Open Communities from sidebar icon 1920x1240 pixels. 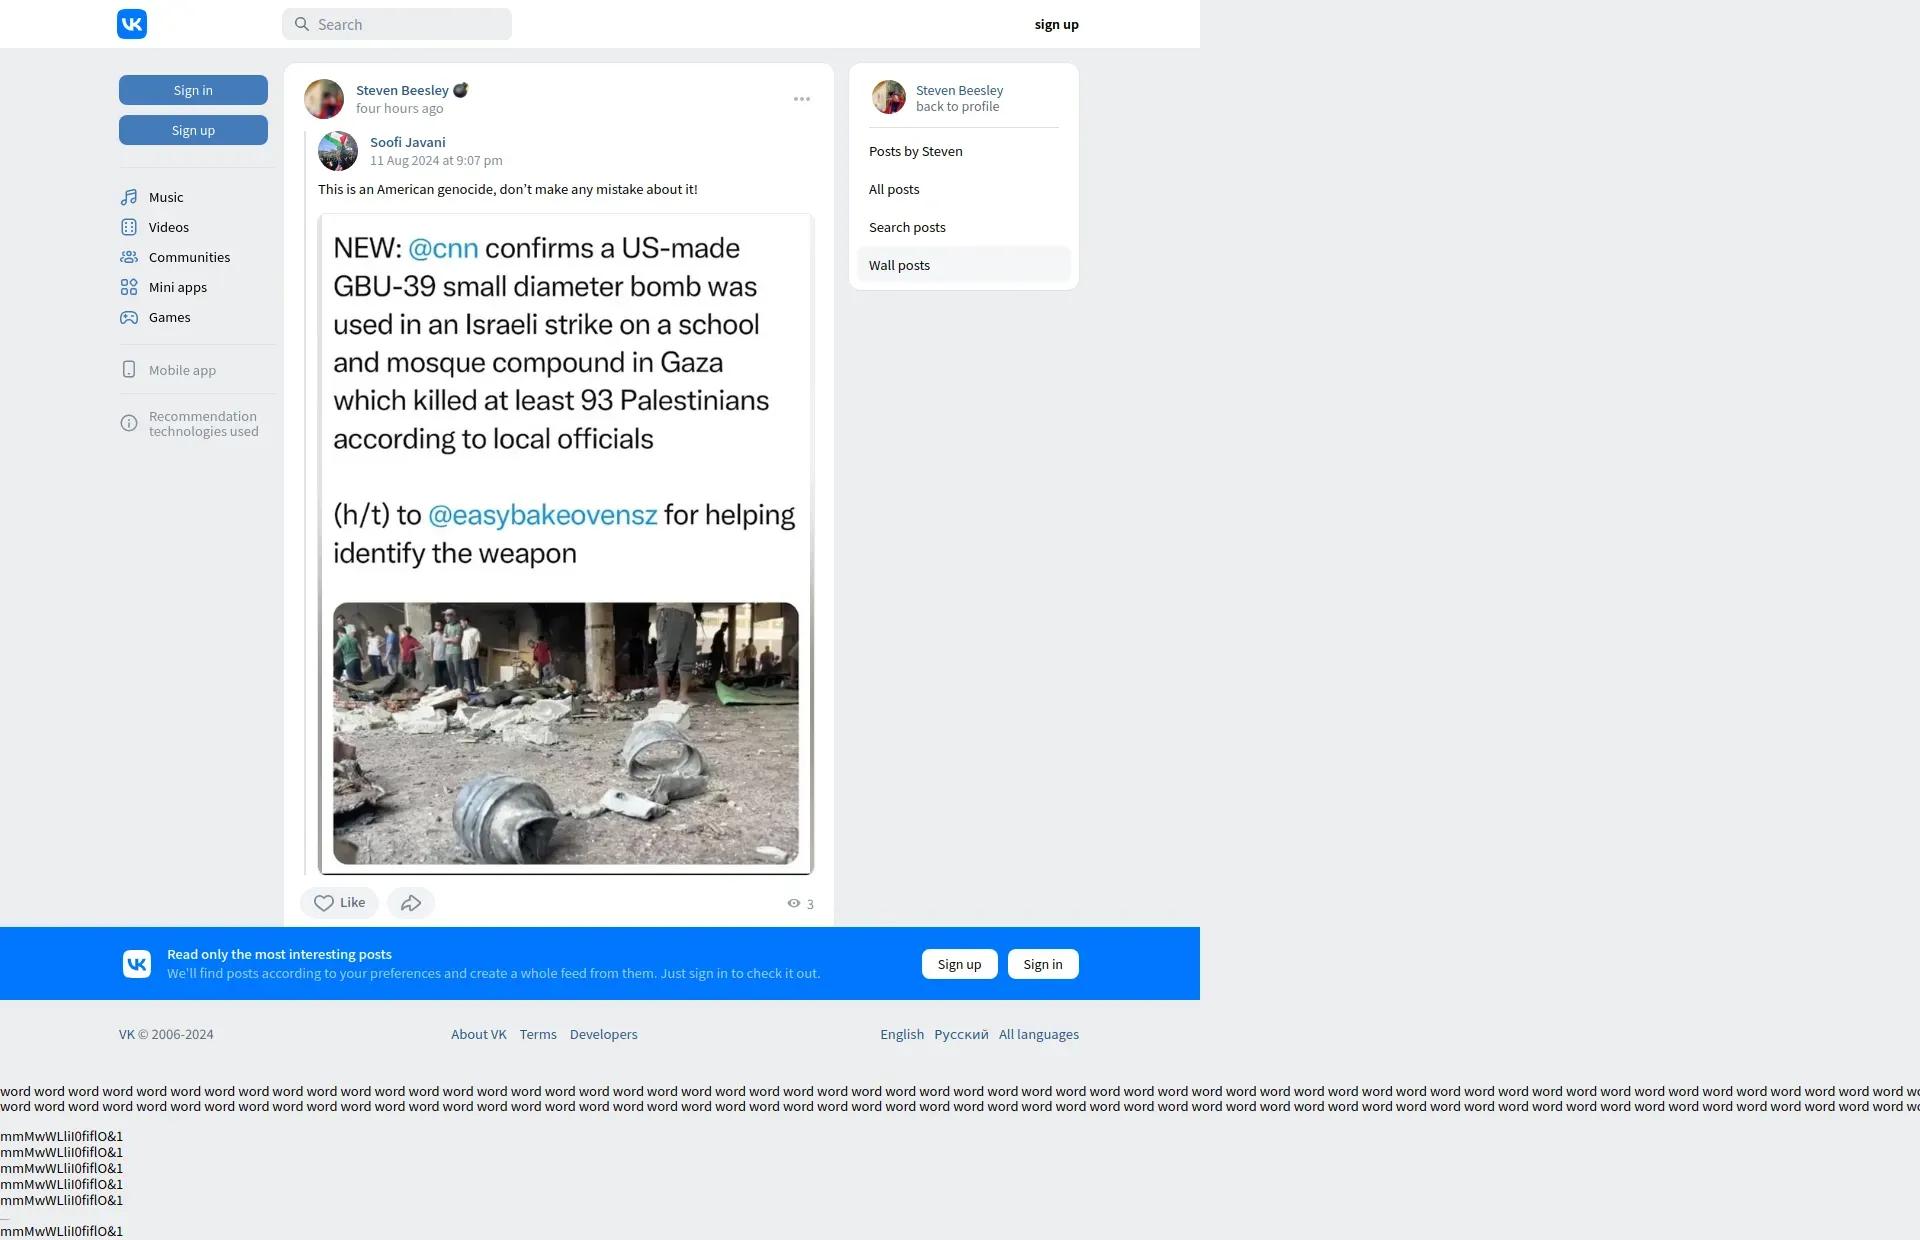click(x=129, y=257)
